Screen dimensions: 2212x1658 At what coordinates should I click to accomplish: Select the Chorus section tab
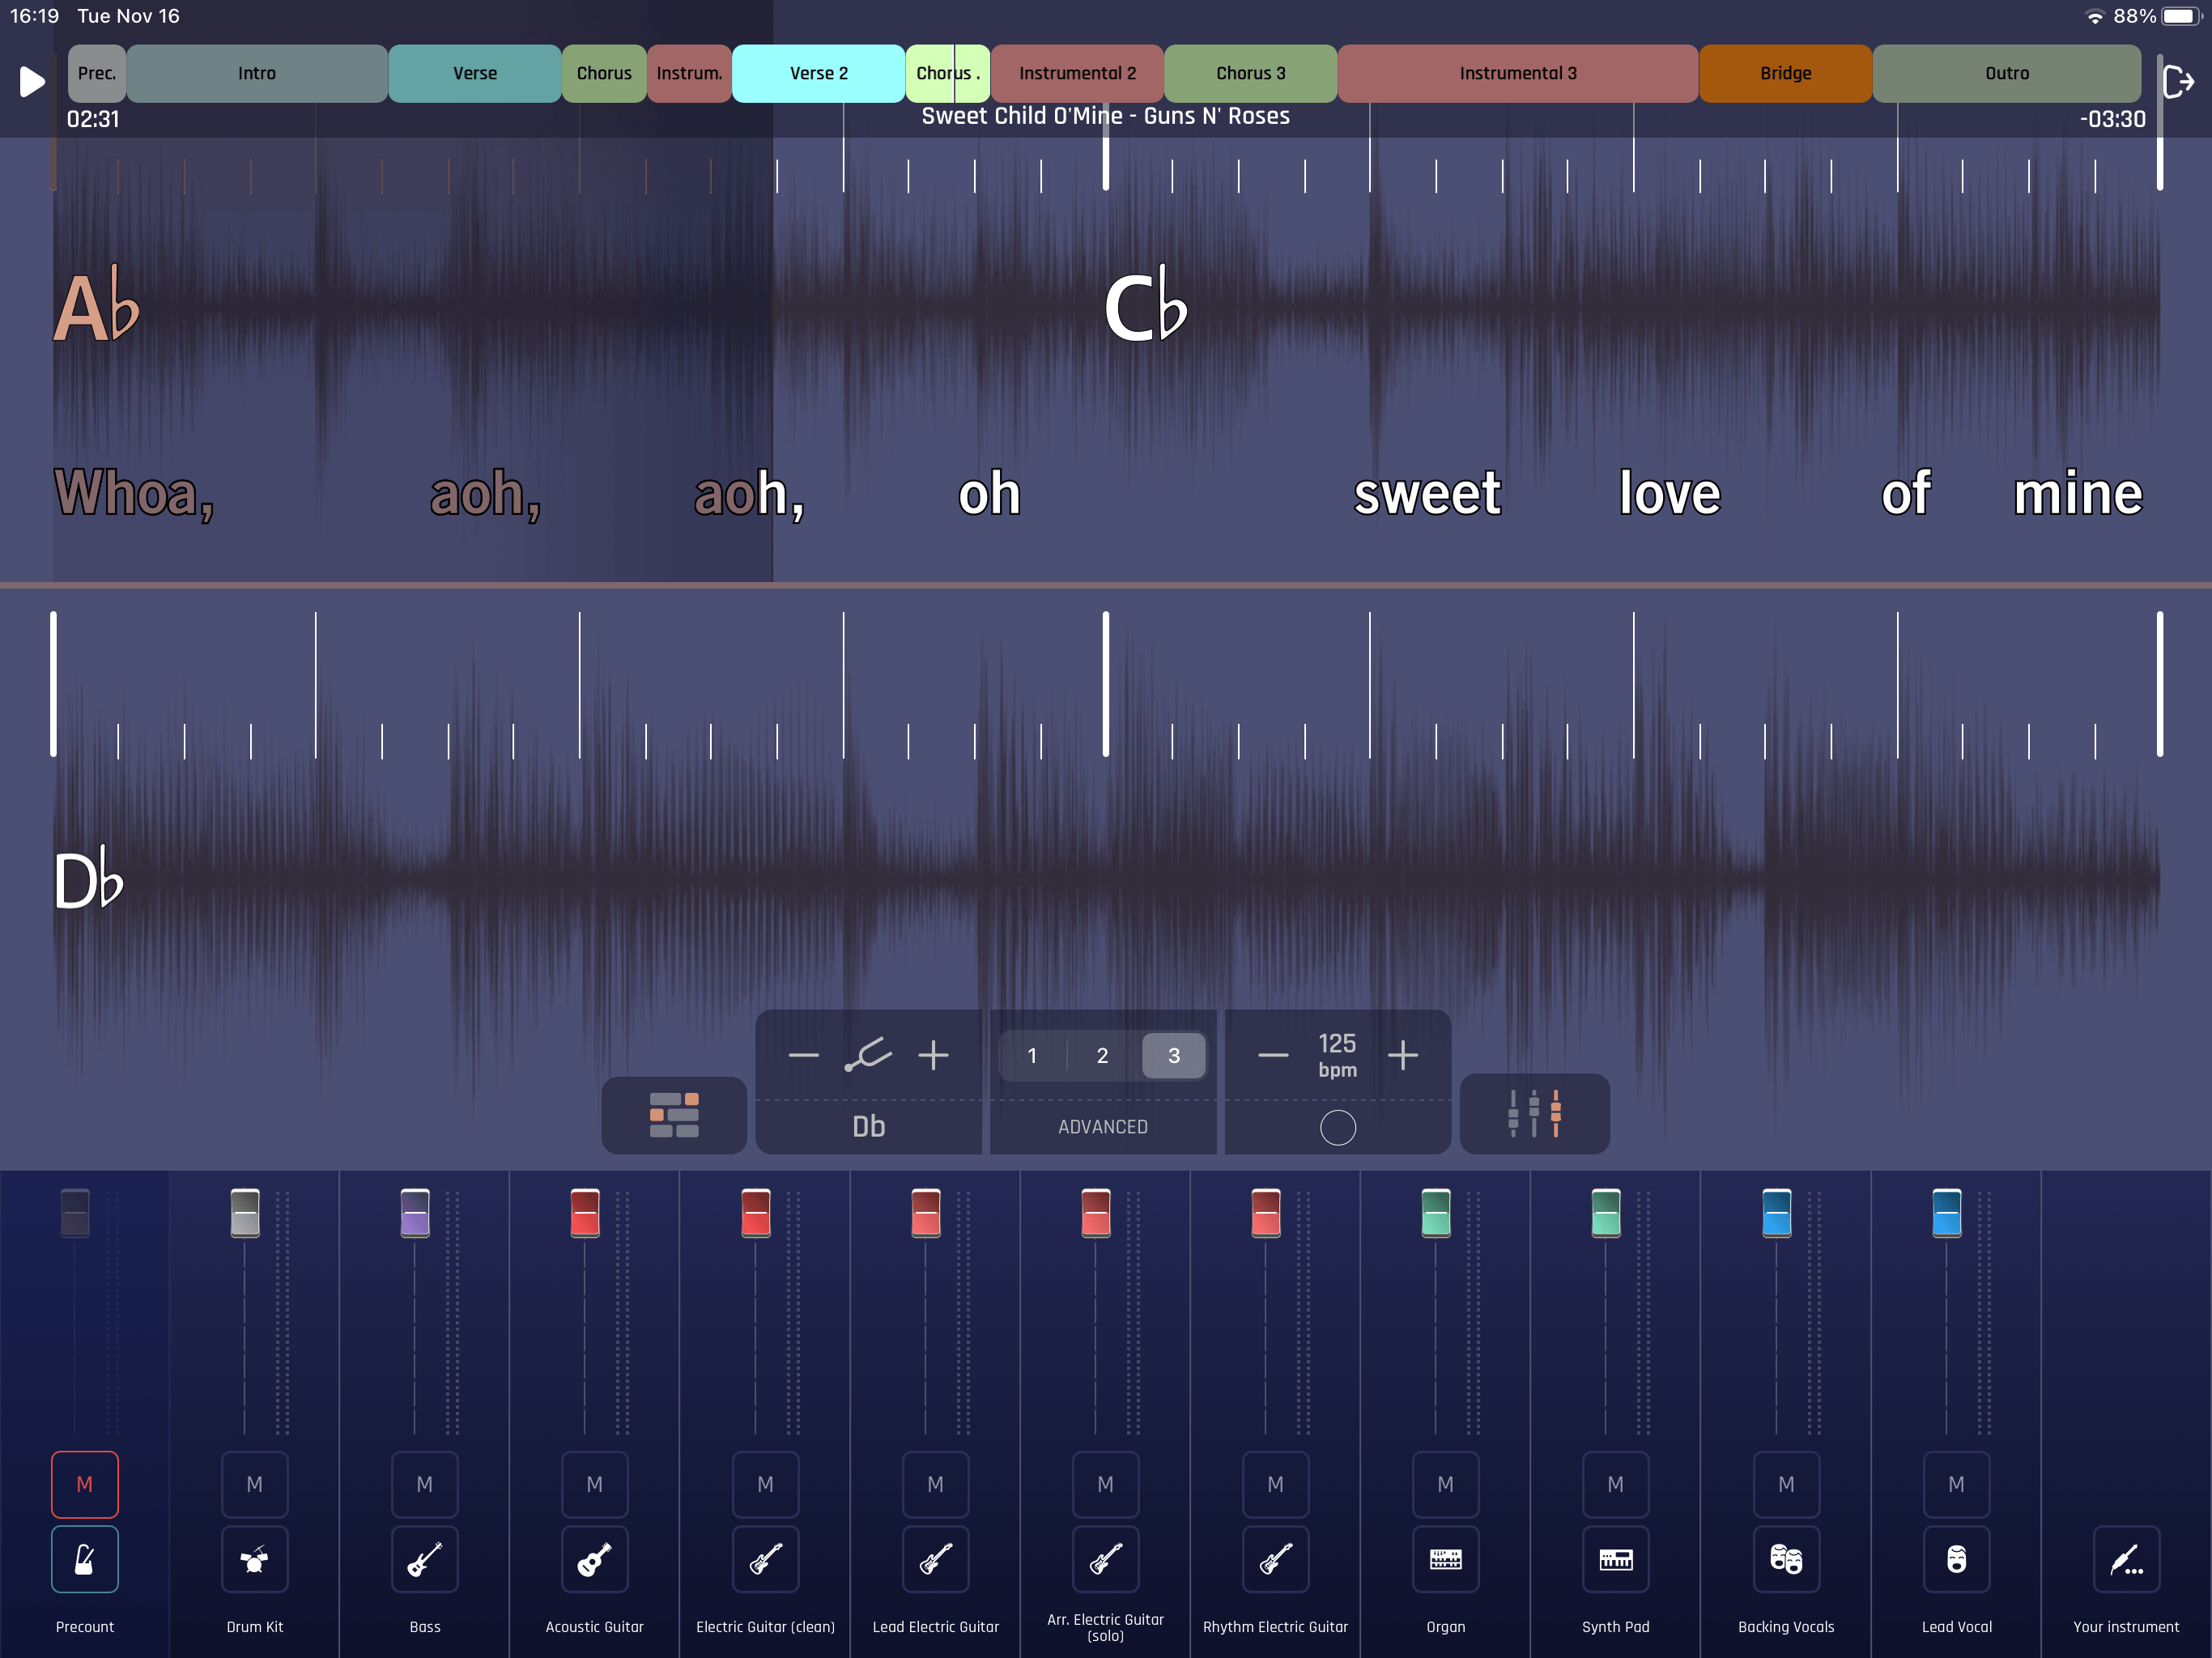[601, 71]
